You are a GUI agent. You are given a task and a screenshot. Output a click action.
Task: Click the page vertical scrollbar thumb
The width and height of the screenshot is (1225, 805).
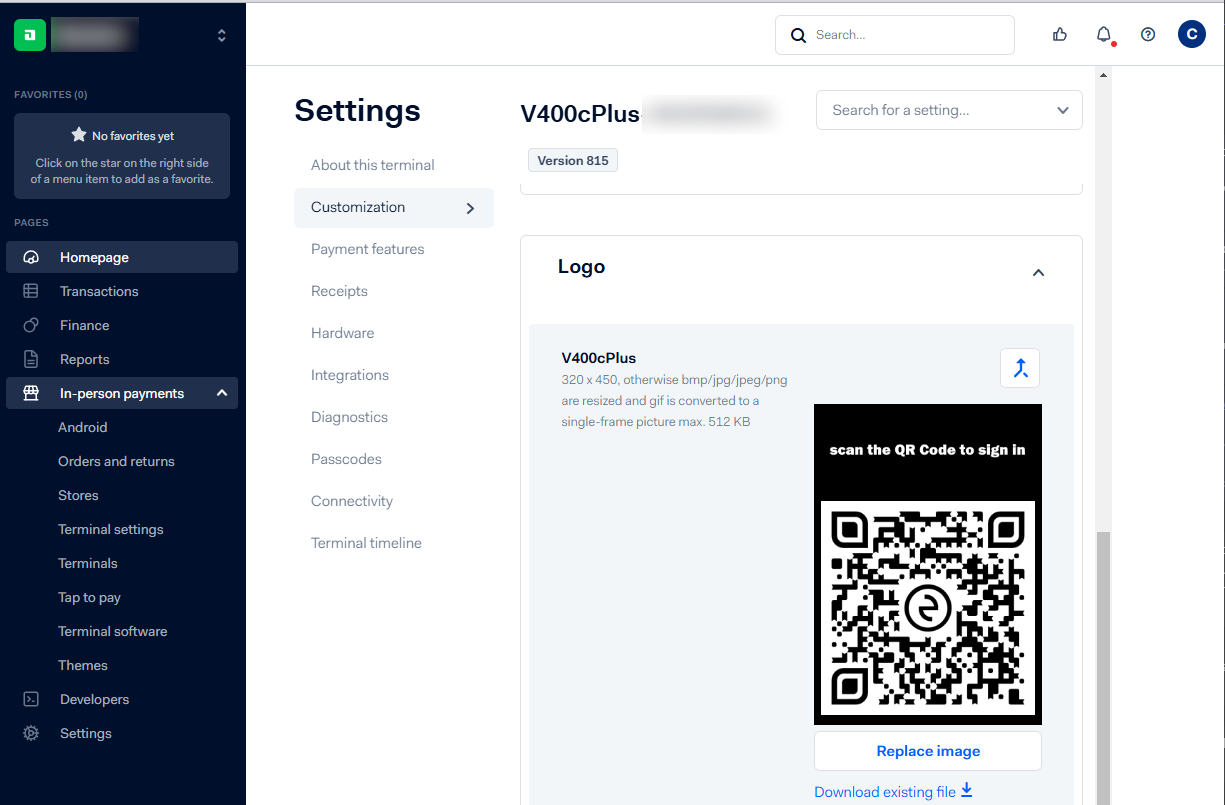pyautogui.click(x=1104, y=668)
